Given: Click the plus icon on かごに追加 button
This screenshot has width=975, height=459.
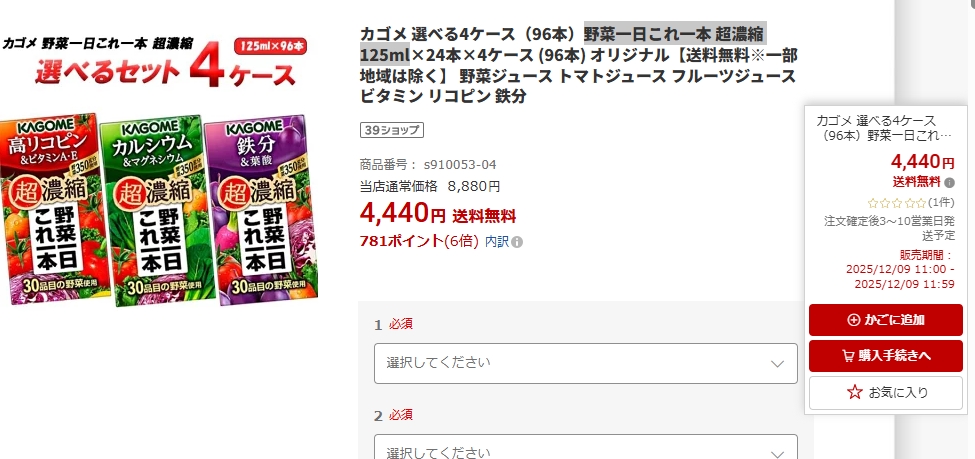Looking at the screenshot, I should point(854,320).
